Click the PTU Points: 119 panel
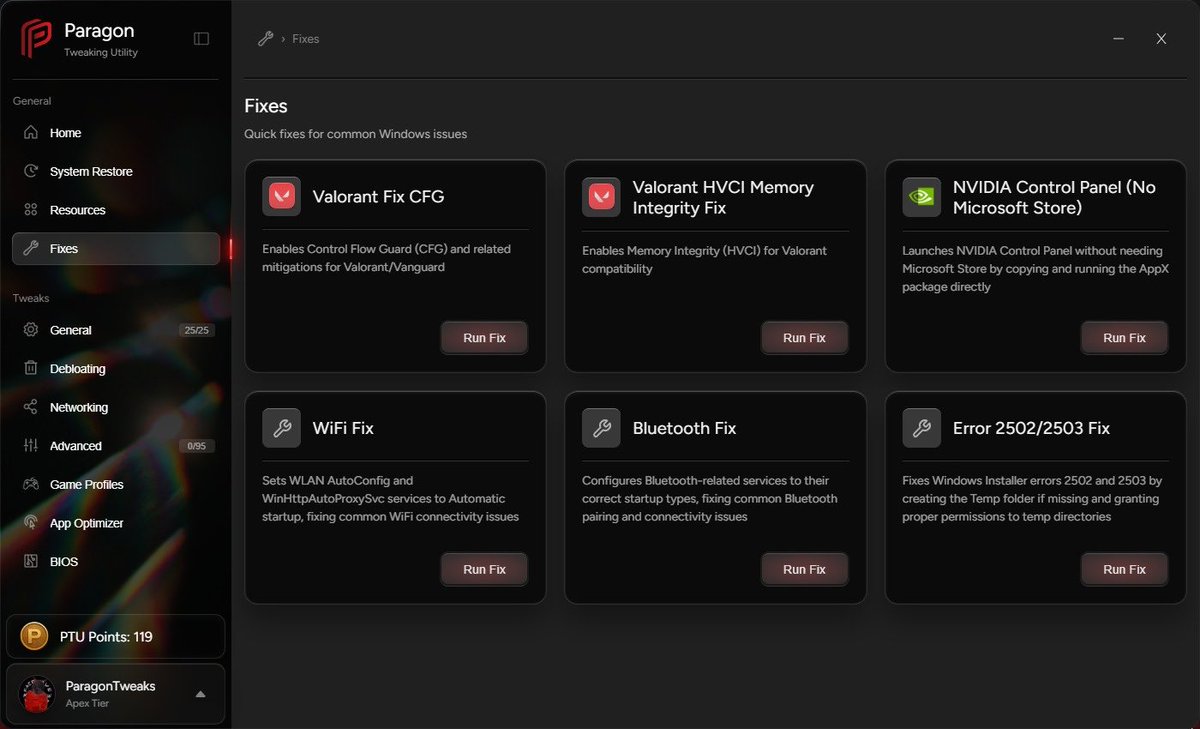The height and width of the screenshot is (729, 1200). [x=116, y=637]
